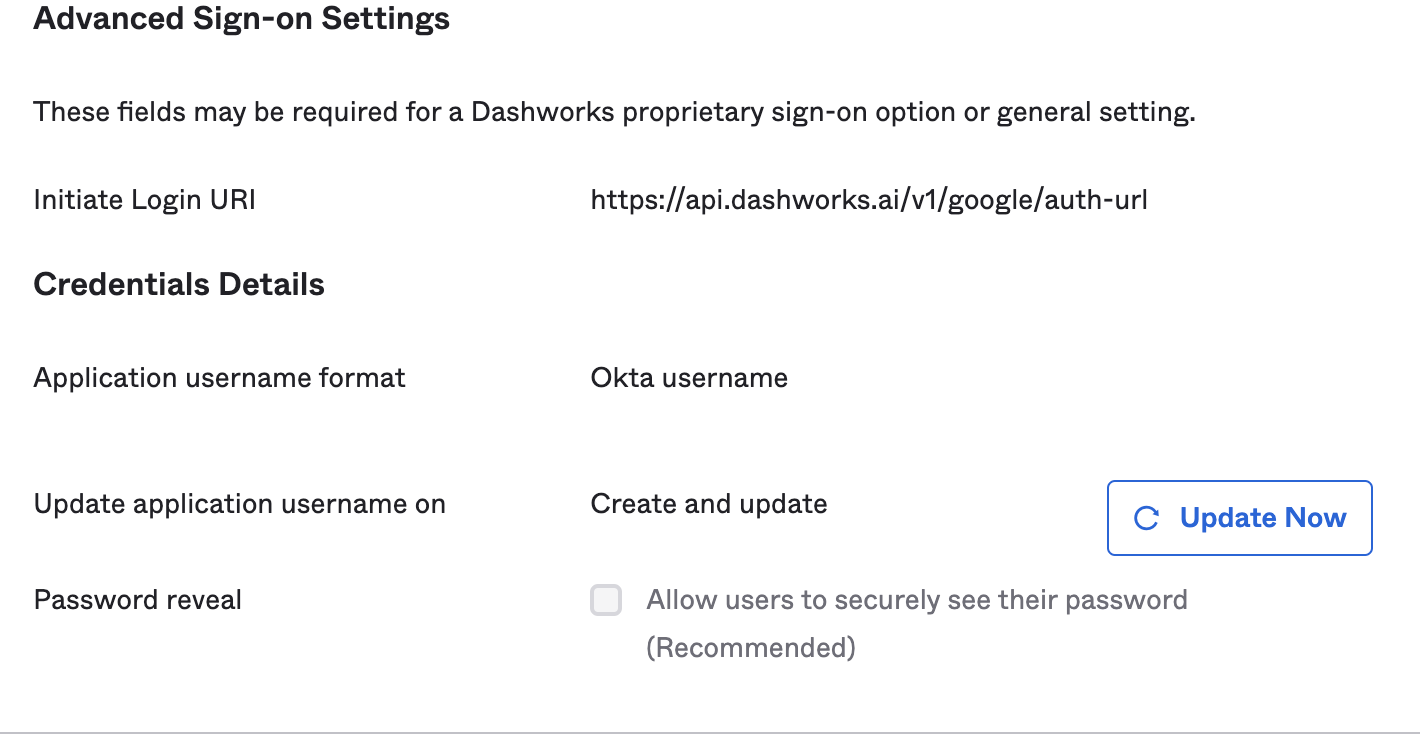Select the Initiate Login URI label
This screenshot has width=1420, height=736.
145,200
